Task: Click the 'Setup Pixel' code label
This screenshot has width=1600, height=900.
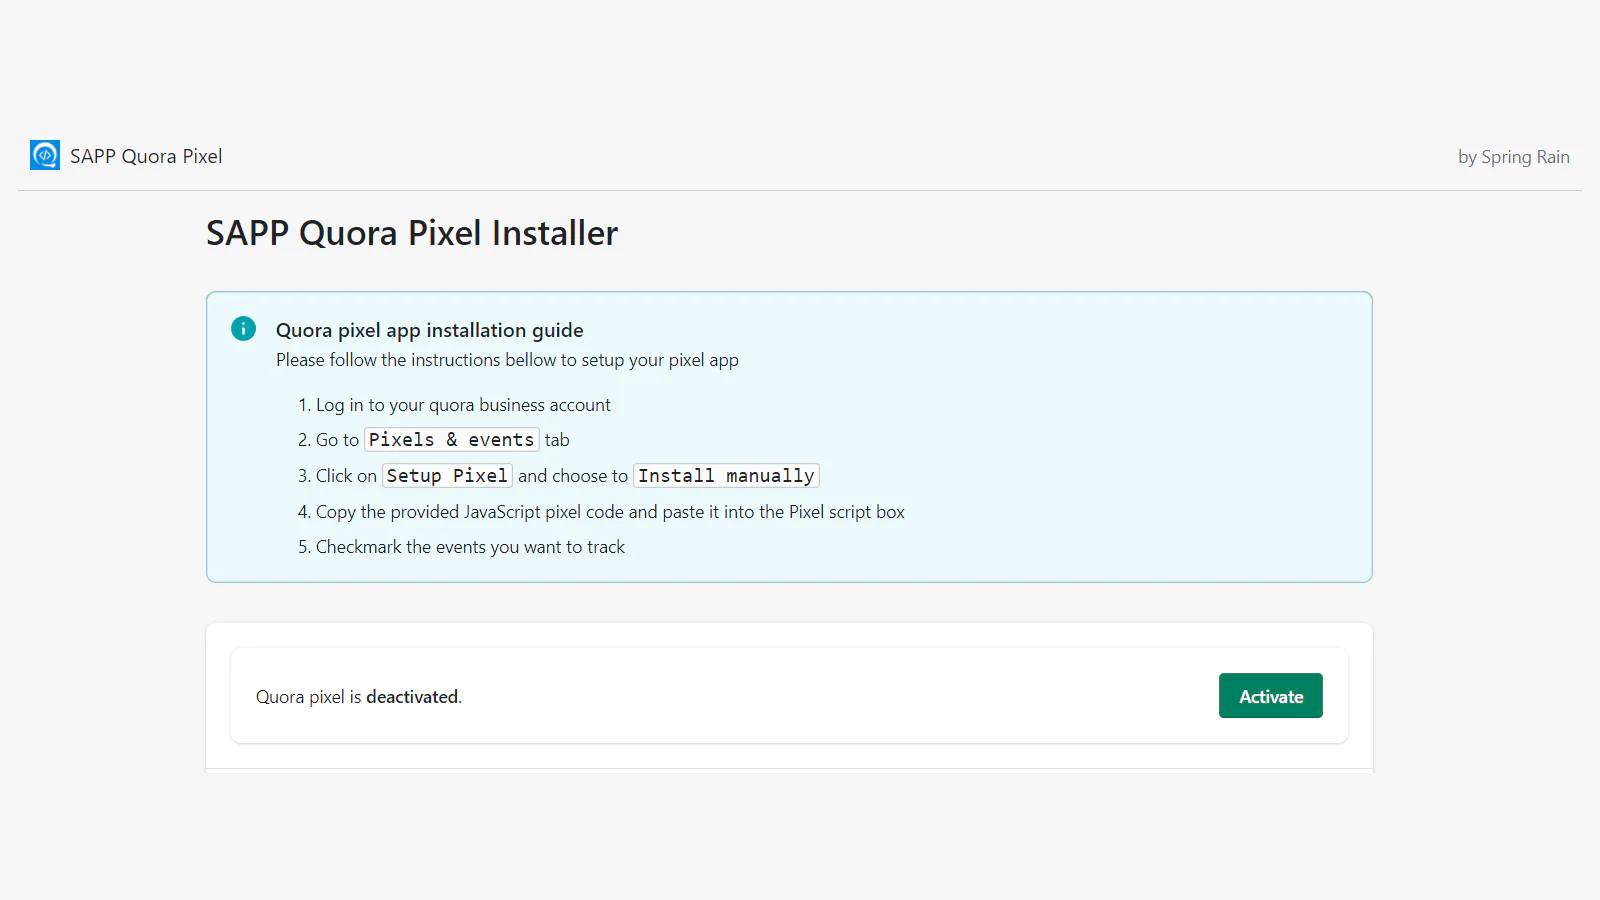Action: click(x=447, y=476)
